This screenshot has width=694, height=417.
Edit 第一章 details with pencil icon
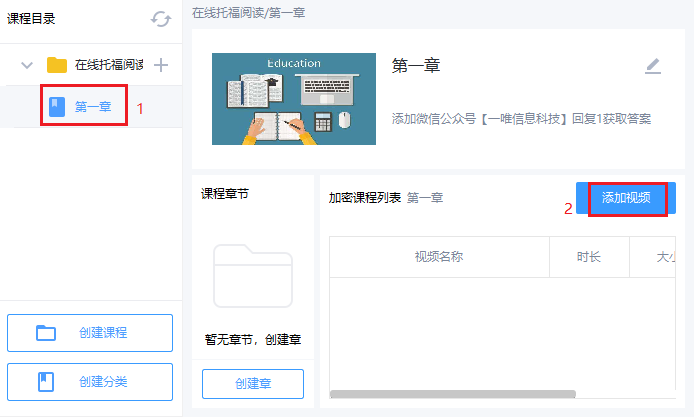coord(653,66)
